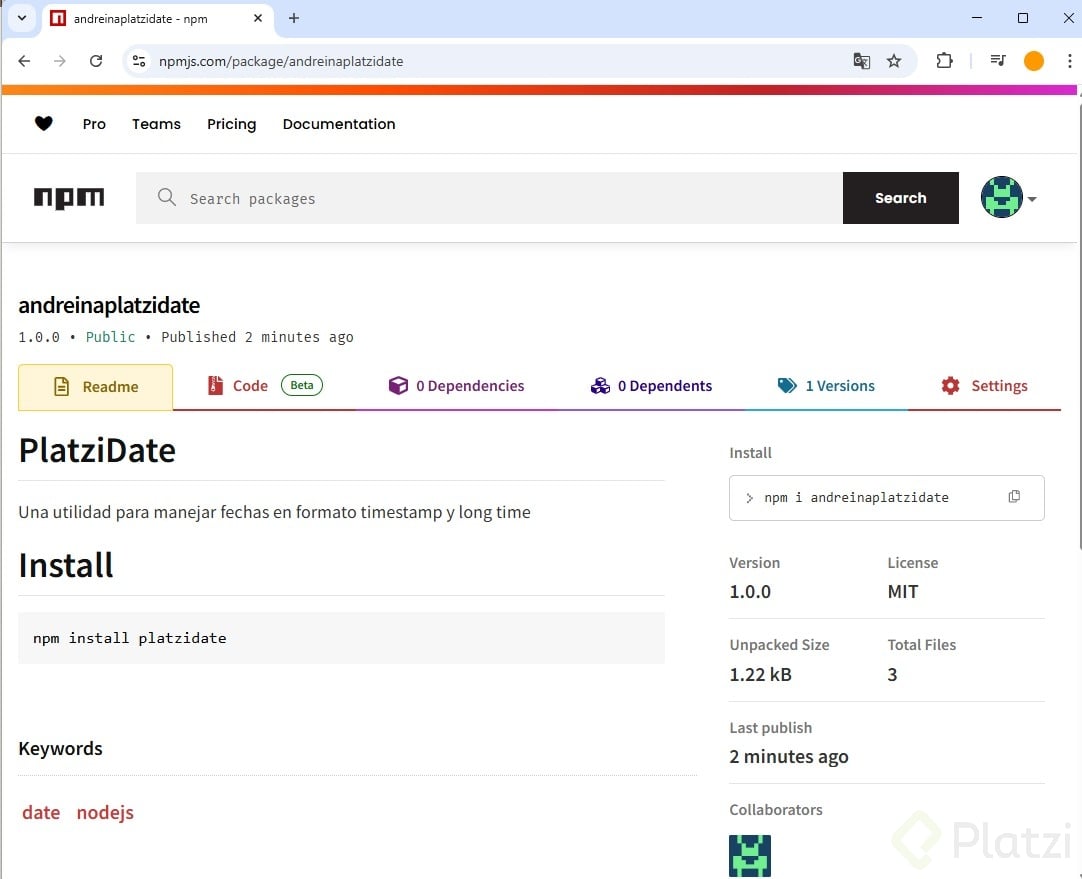1082x879 pixels.
Task: Click the andreinaplatzidate package title
Action: tap(109, 305)
